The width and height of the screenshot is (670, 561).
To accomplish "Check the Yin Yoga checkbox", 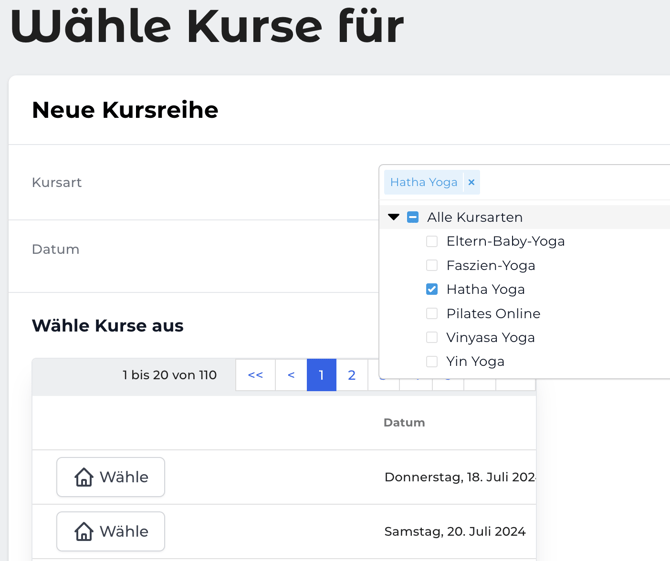I will pos(432,361).
